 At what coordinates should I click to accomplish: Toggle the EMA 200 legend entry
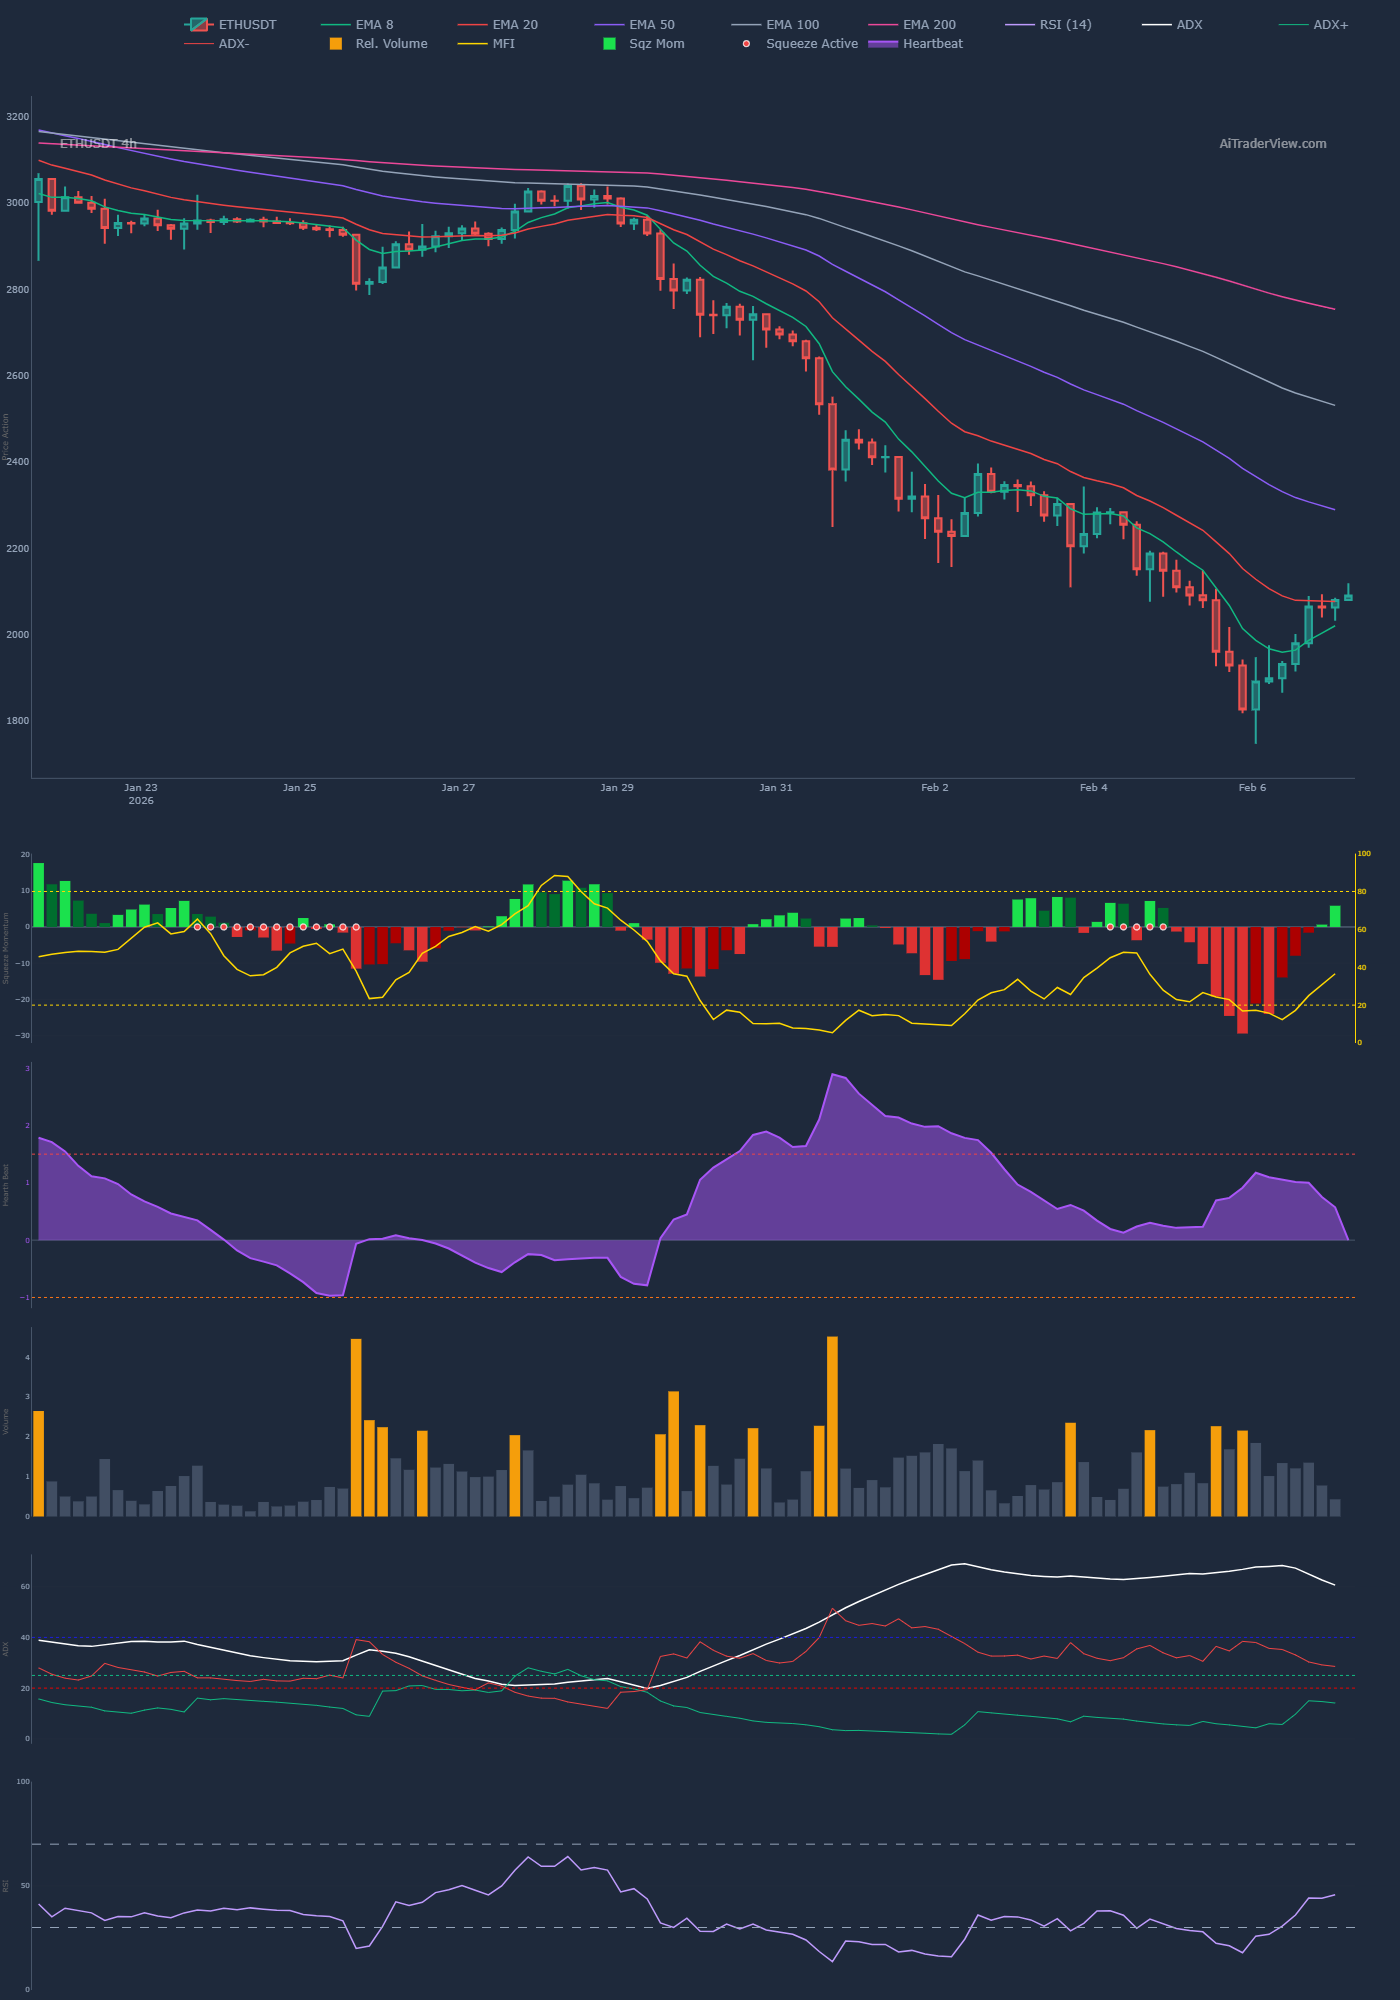[x=929, y=24]
